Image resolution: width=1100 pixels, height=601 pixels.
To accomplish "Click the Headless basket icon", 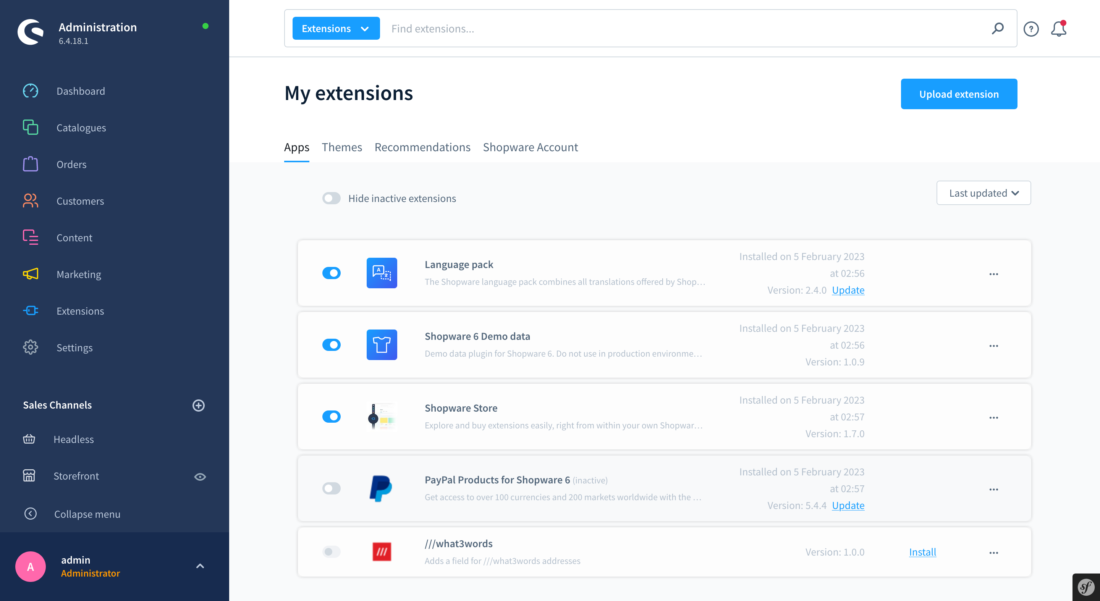I will [29, 439].
